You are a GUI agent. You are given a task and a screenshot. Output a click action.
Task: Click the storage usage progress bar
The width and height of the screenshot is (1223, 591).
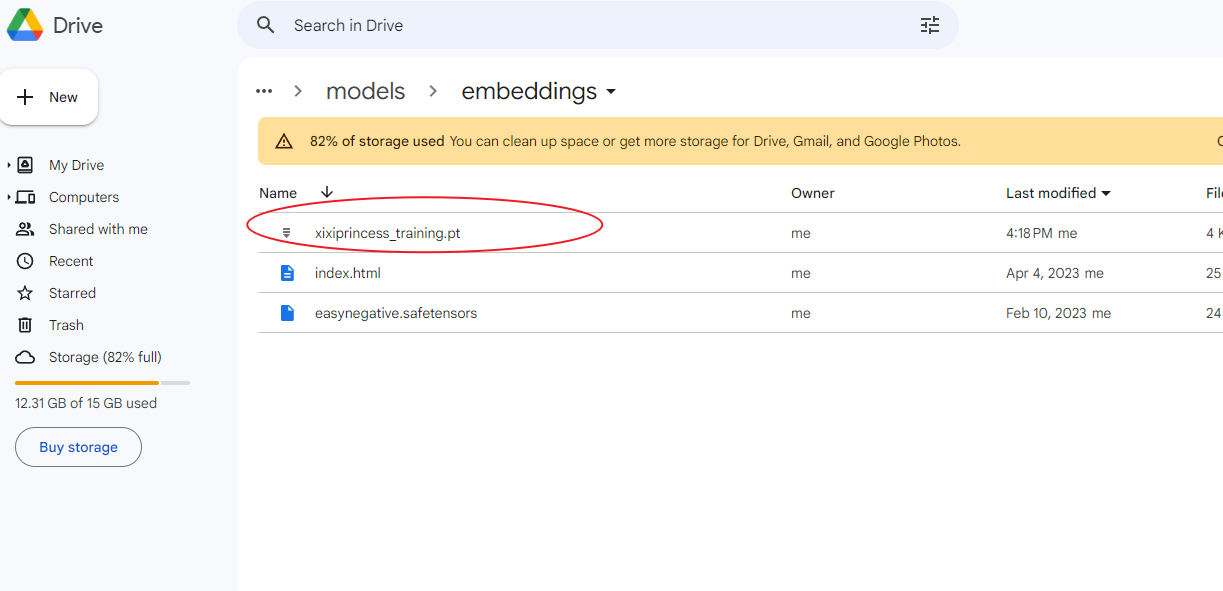pos(102,382)
